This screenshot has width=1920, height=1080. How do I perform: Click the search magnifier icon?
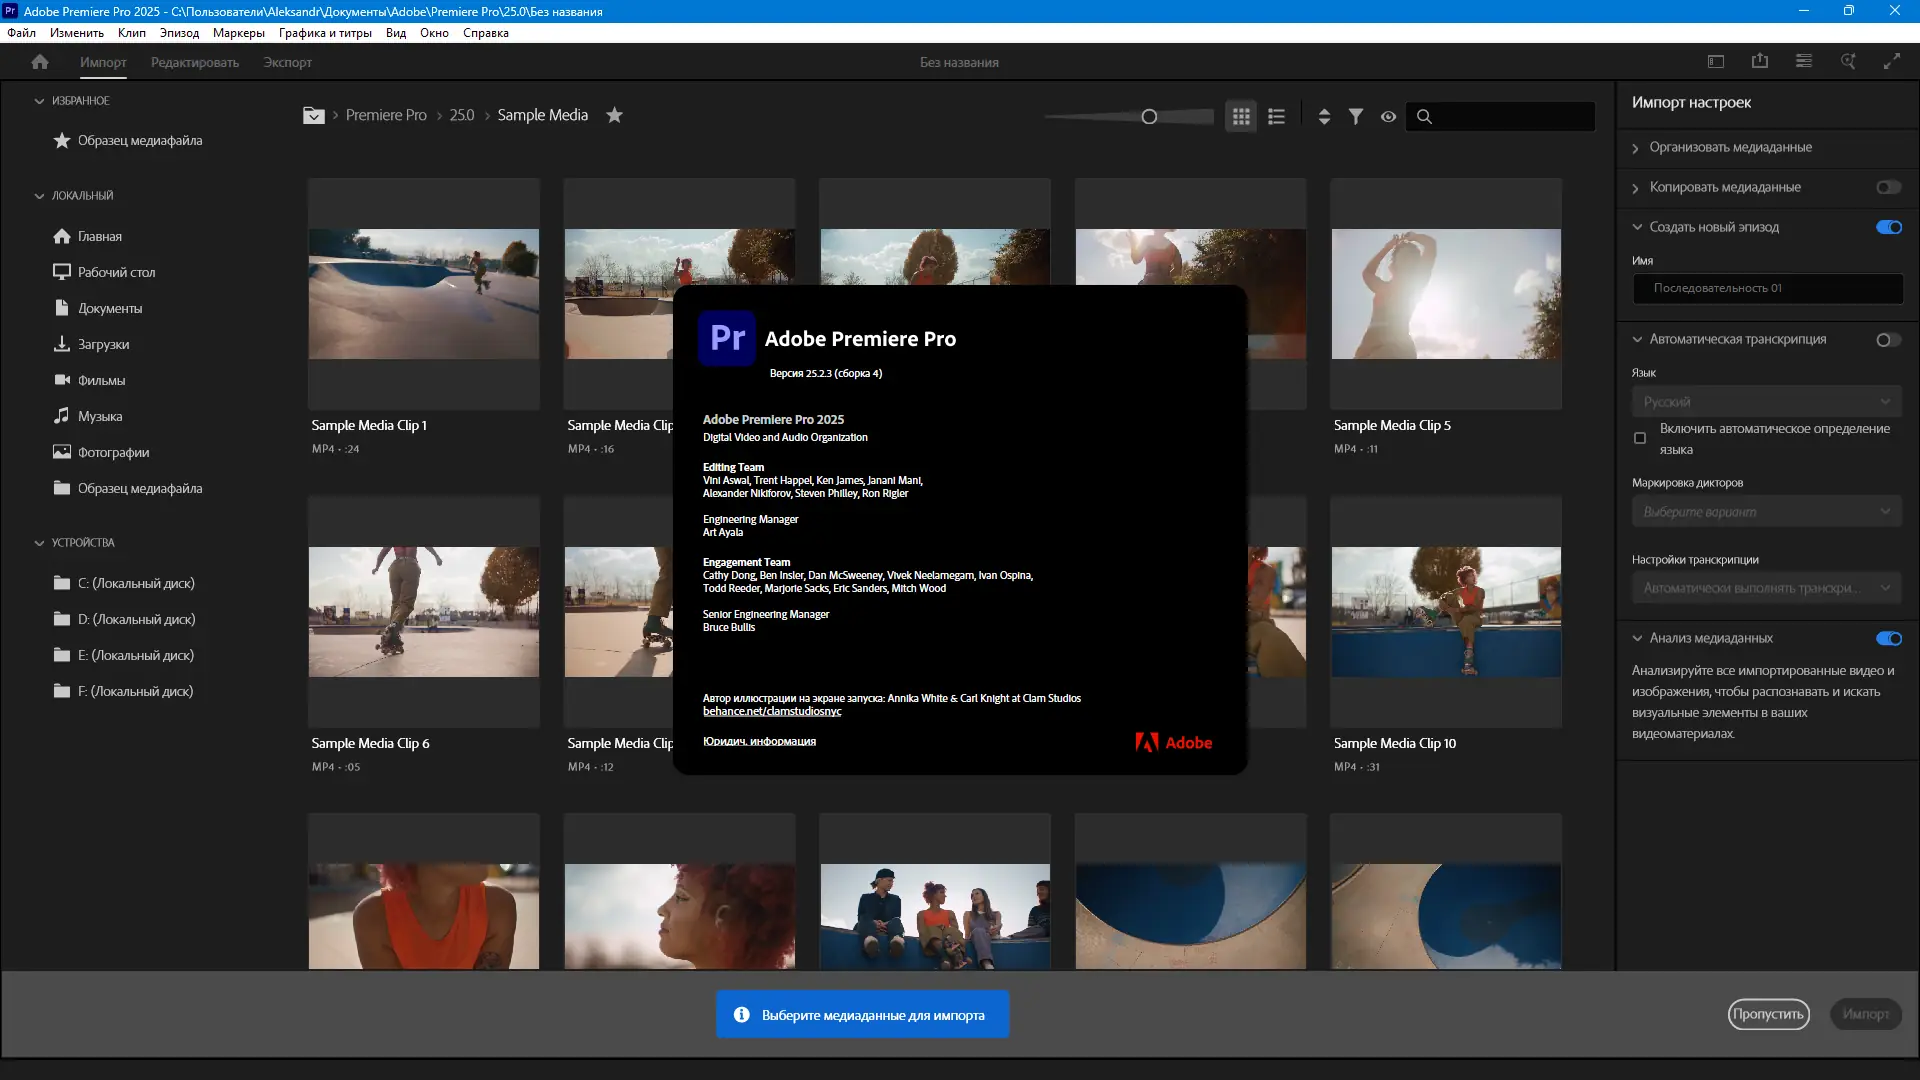pos(1425,117)
